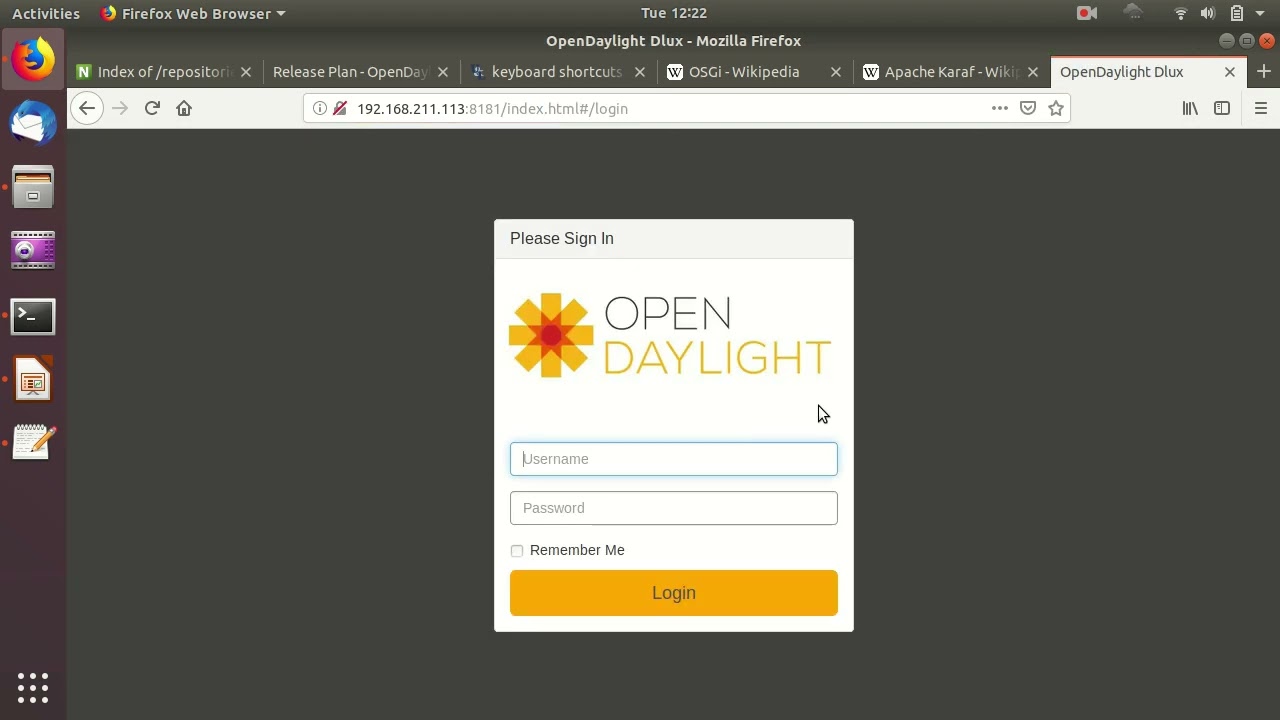
Task: Reload the current page
Action: tap(152, 108)
